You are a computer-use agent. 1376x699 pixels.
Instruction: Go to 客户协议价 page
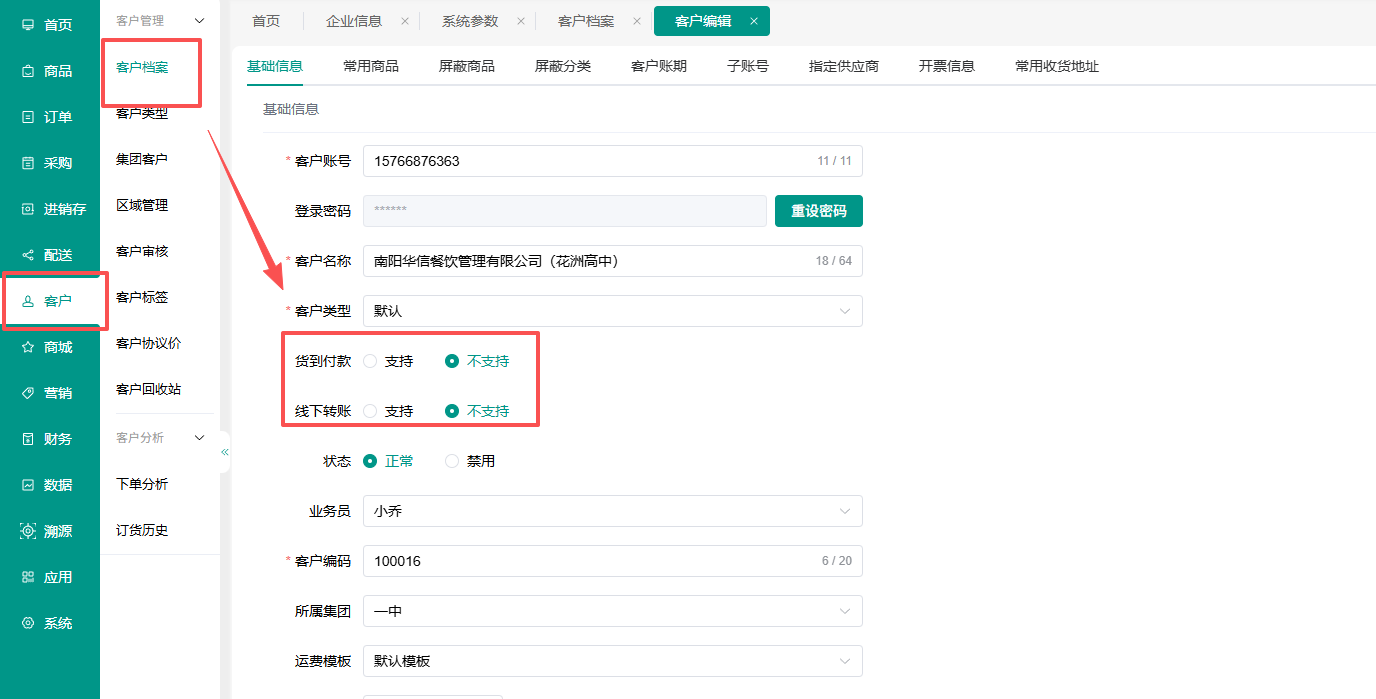click(149, 343)
